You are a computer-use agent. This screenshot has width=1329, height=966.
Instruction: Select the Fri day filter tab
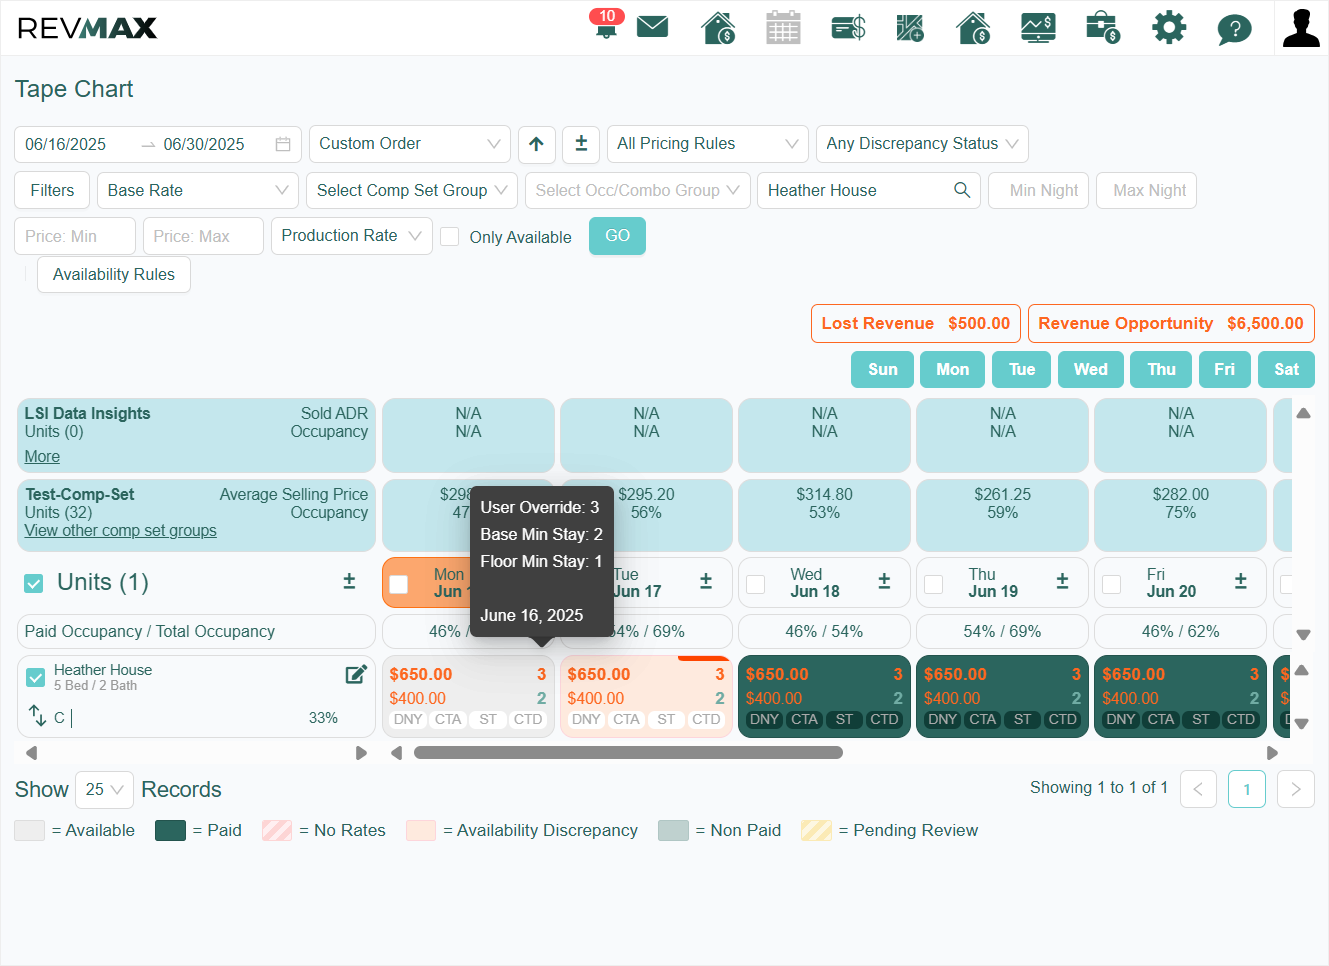point(1224,369)
